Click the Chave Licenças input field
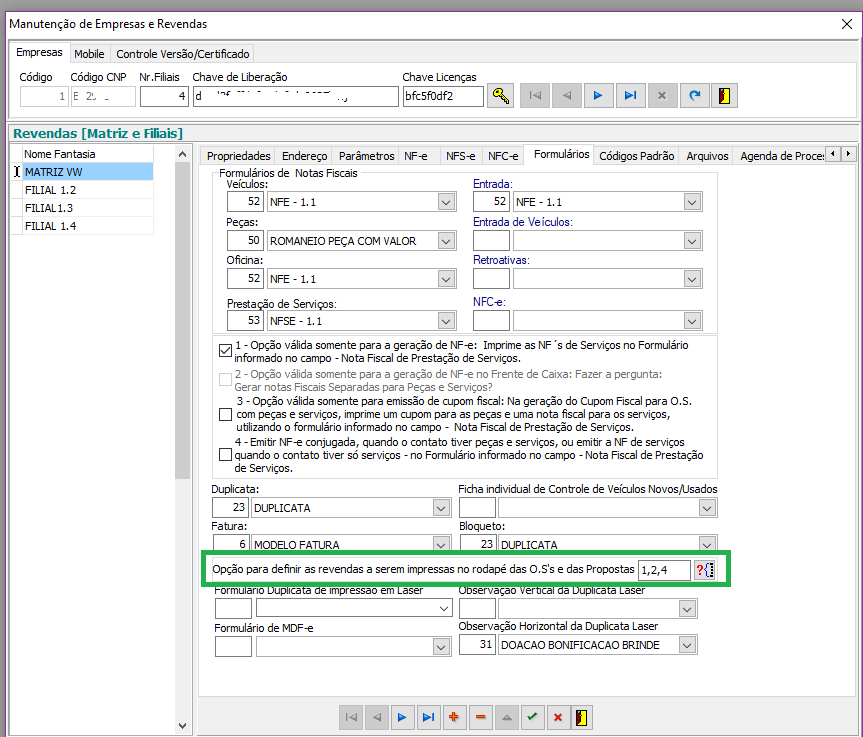 point(443,96)
